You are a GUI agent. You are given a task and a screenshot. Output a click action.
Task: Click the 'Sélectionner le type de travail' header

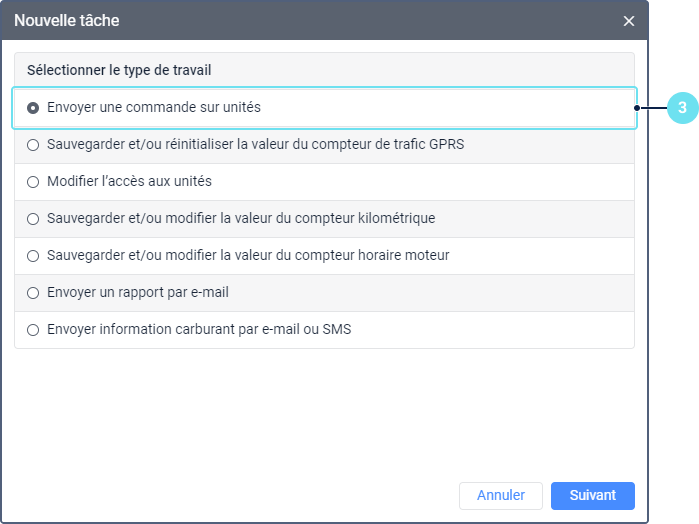119,71
